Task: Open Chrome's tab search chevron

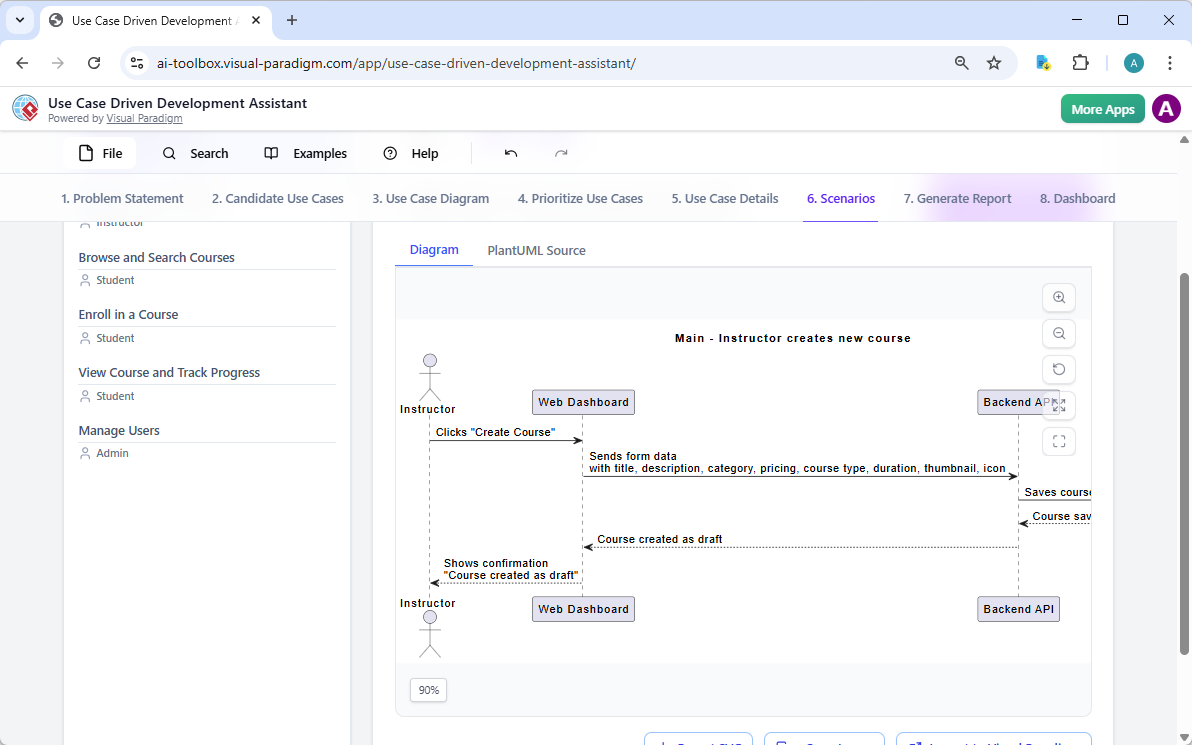Action: pyautogui.click(x=20, y=20)
